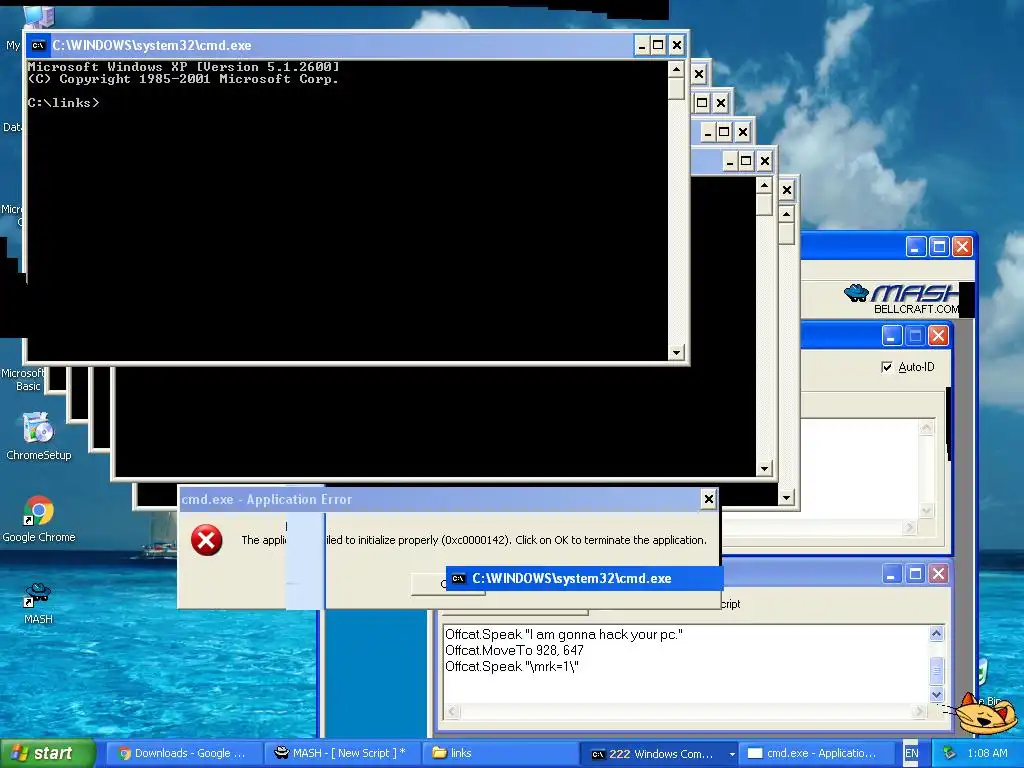This screenshot has height=768, width=1024.
Task: Click the system tray icon beside the clock
Action: pyautogui.click(x=950, y=753)
